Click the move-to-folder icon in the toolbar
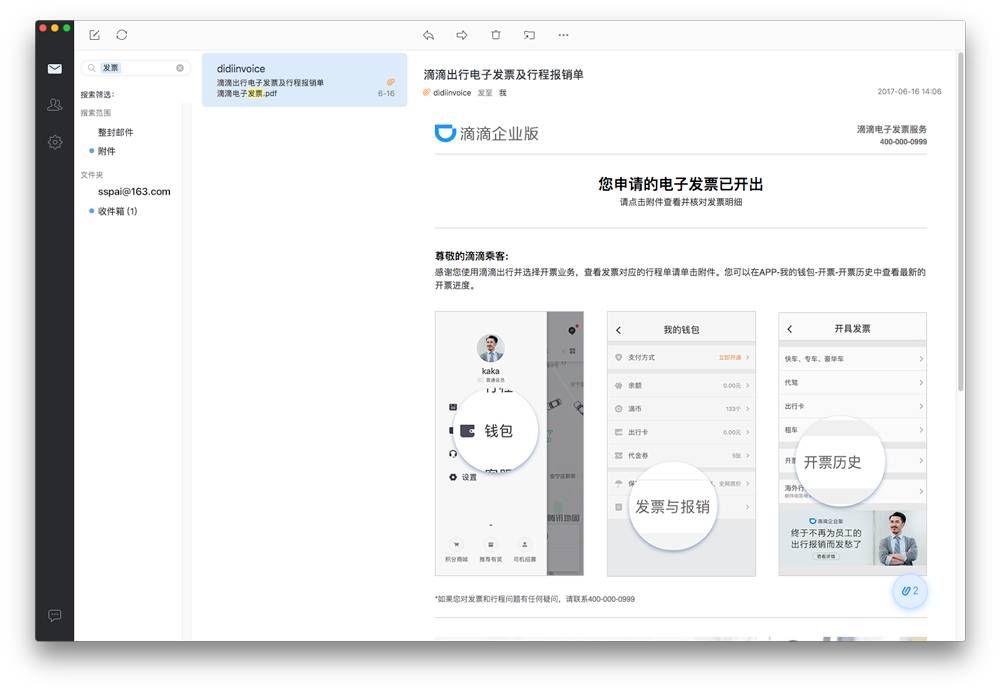The image size is (1000, 691). (x=529, y=35)
